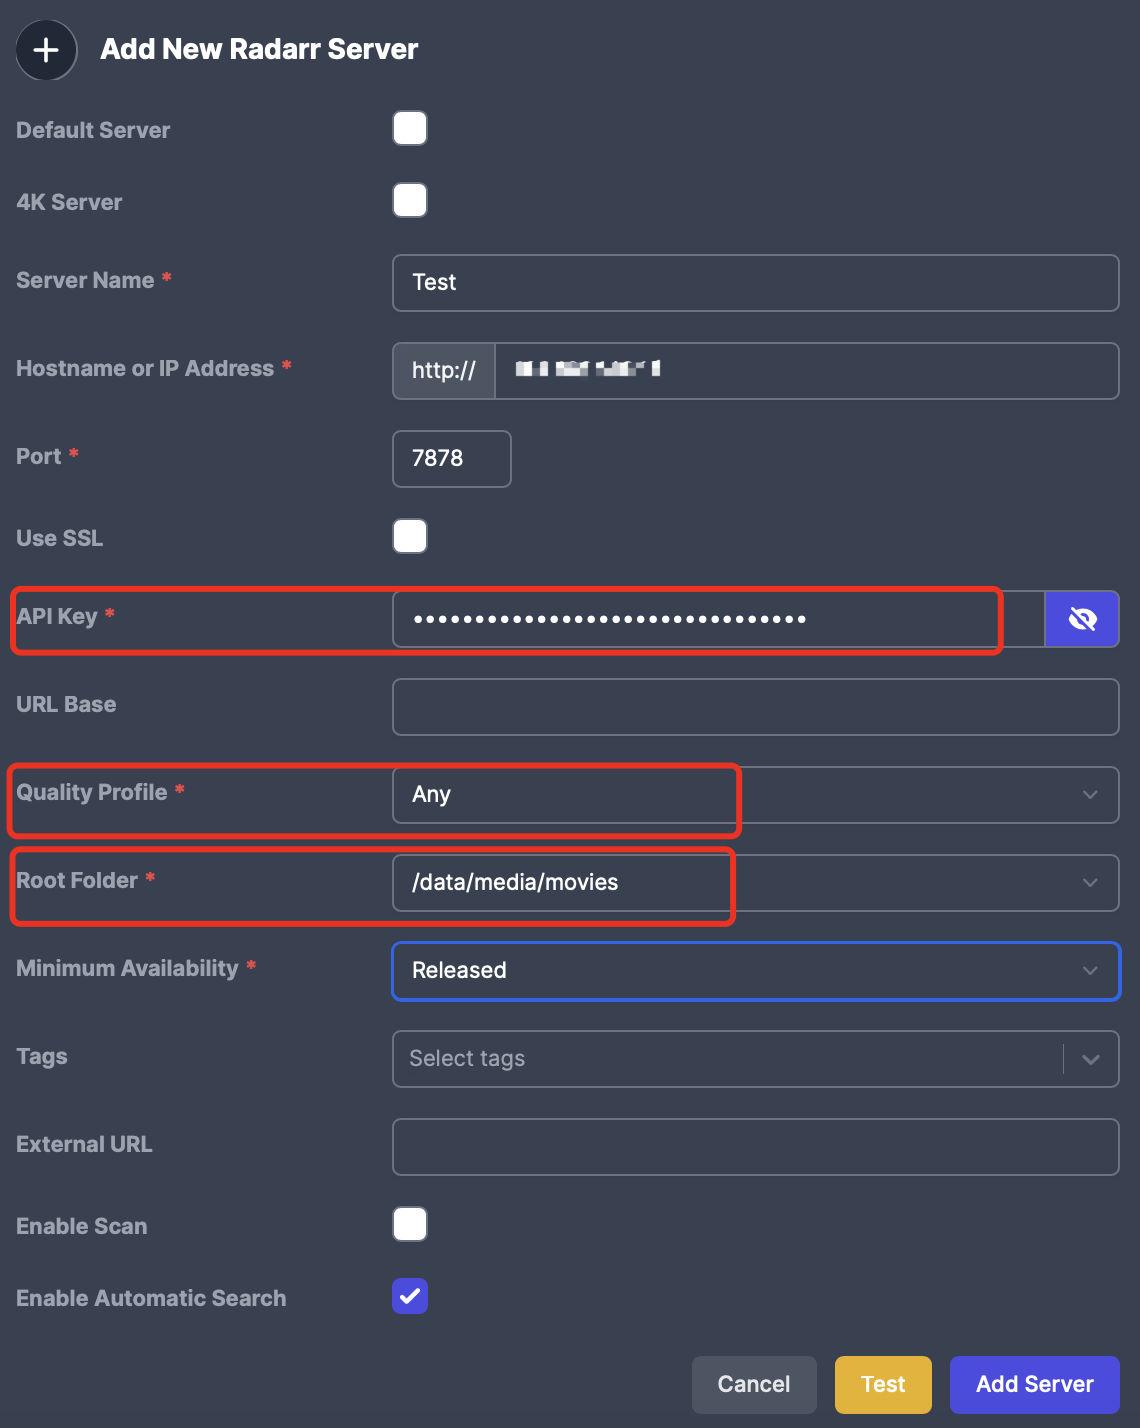Select the URL Base text field
Image resolution: width=1140 pixels, height=1428 pixels.
(x=755, y=707)
